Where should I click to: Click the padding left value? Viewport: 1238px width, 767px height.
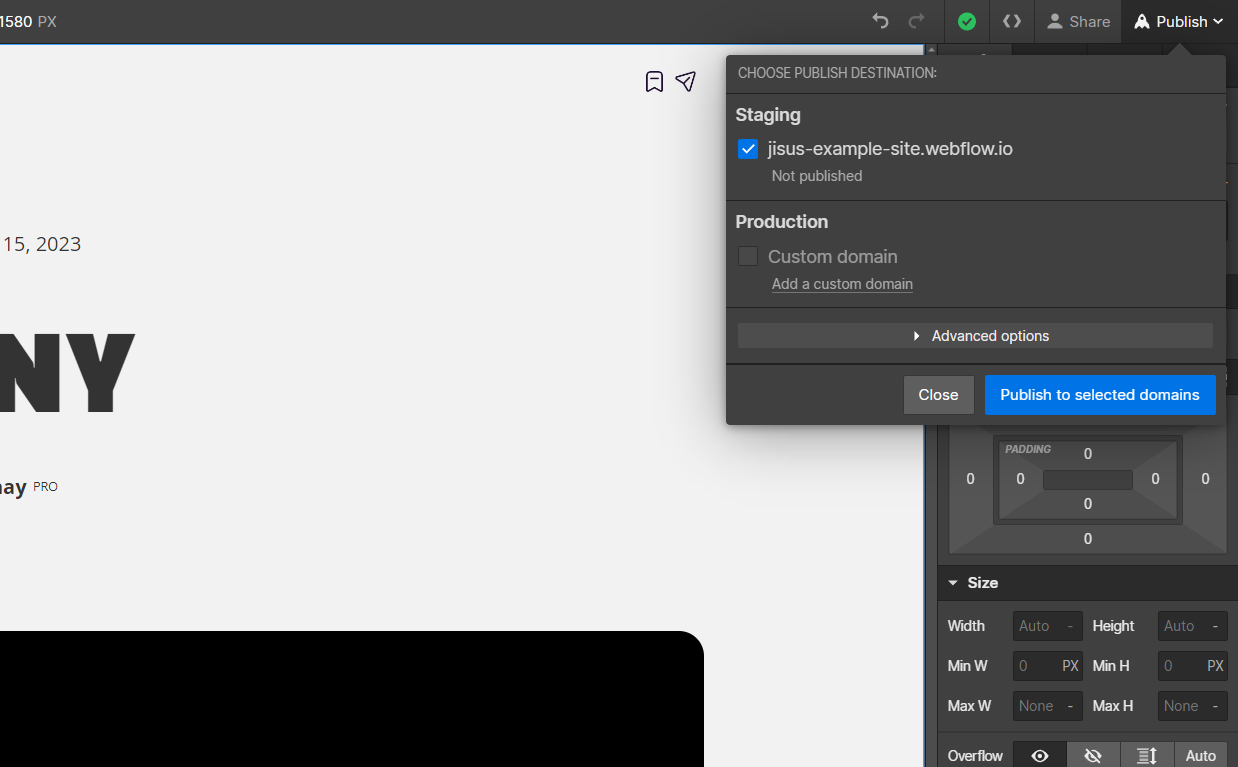(x=1020, y=479)
